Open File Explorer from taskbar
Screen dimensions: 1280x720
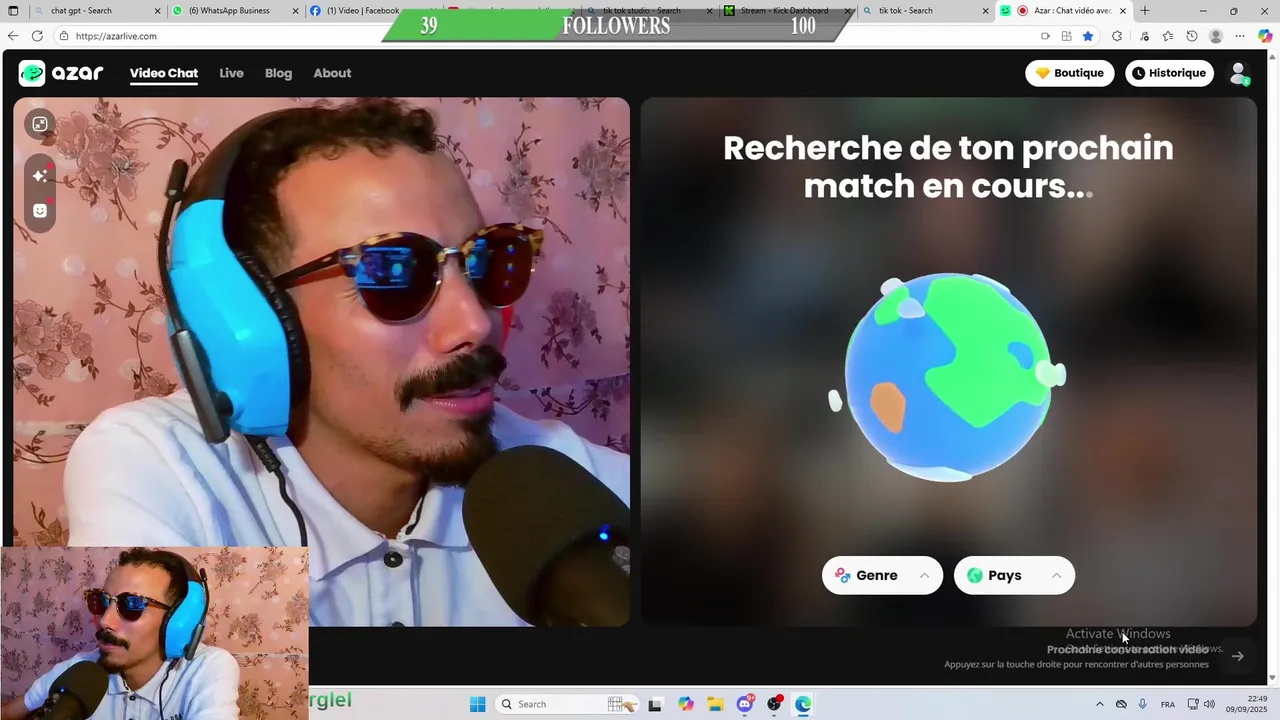tap(715, 704)
